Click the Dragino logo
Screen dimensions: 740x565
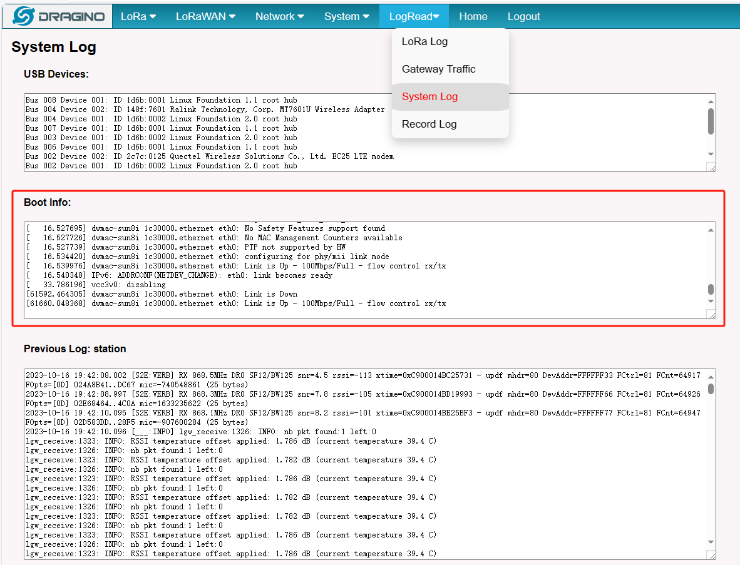pos(58,16)
